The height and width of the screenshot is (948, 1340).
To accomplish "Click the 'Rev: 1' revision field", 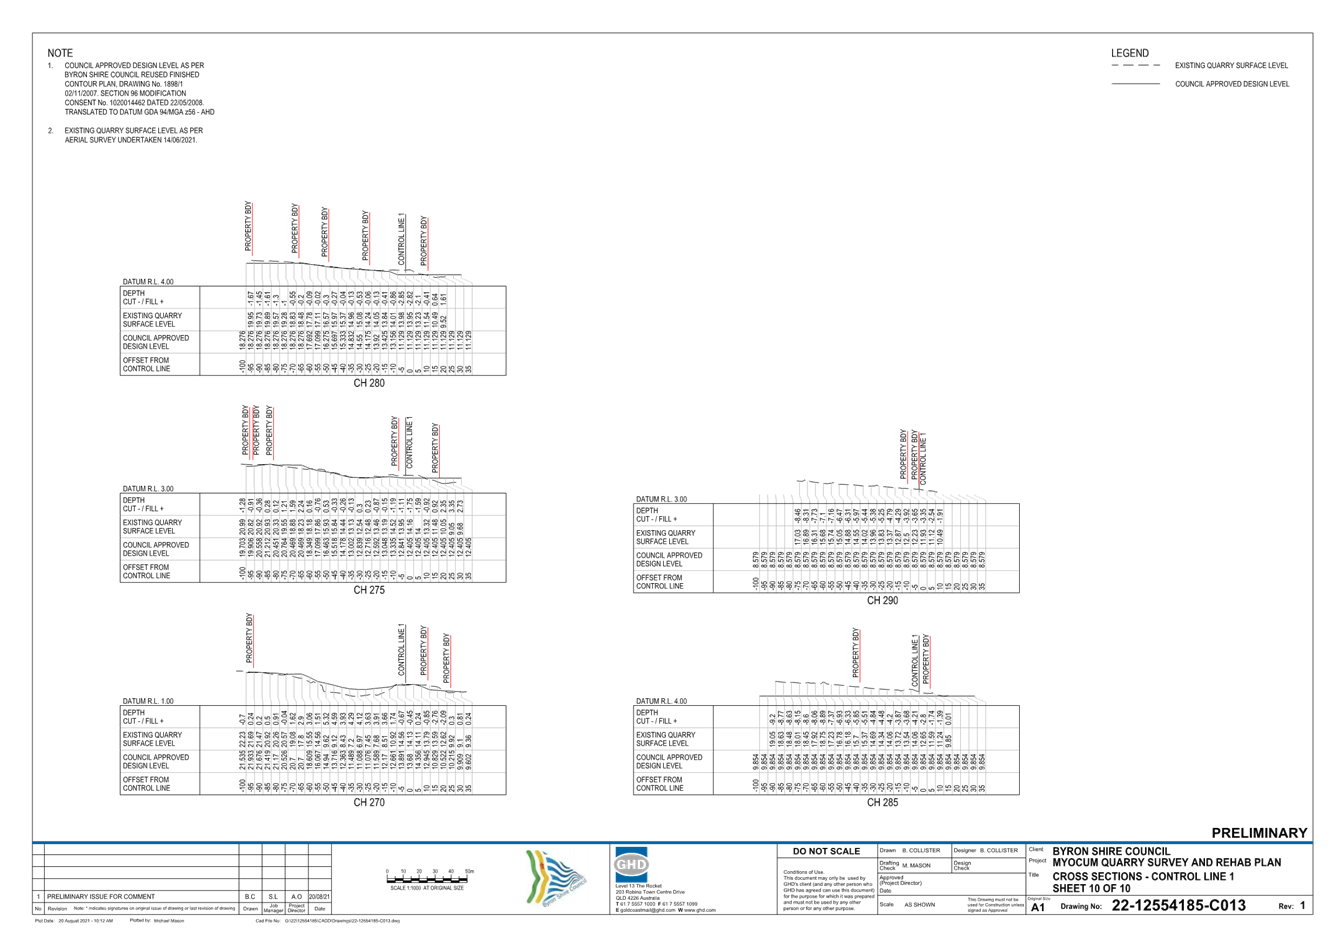I will [1292, 906].
